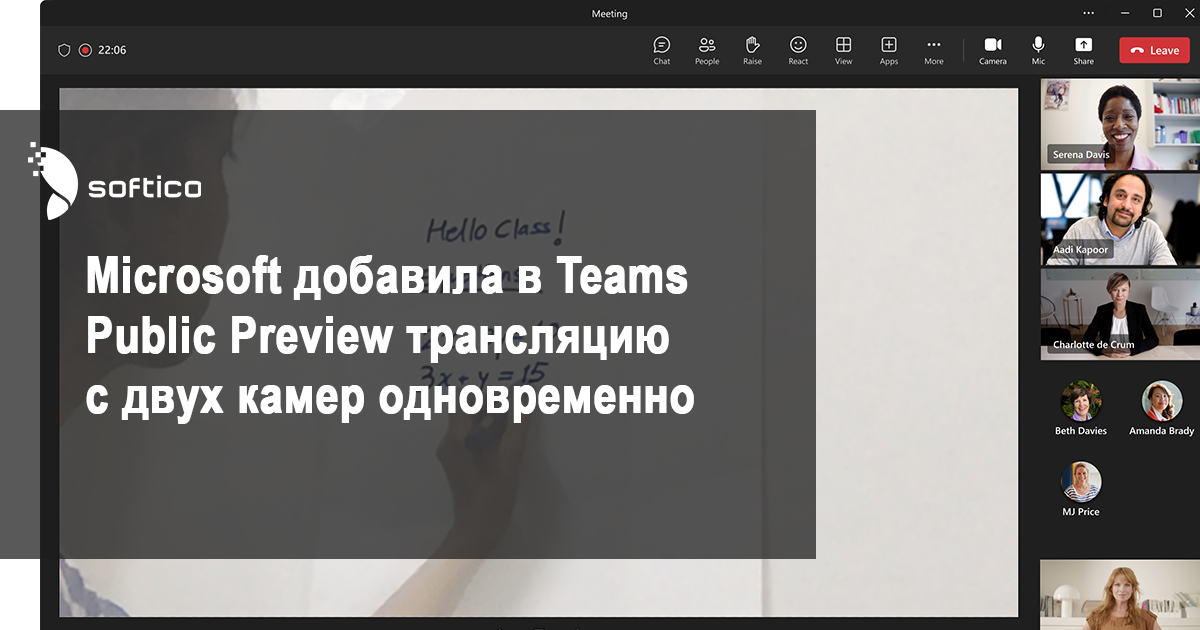The width and height of the screenshot is (1200, 630).
Task: Mute the Mic
Action: pyautogui.click(x=1039, y=50)
